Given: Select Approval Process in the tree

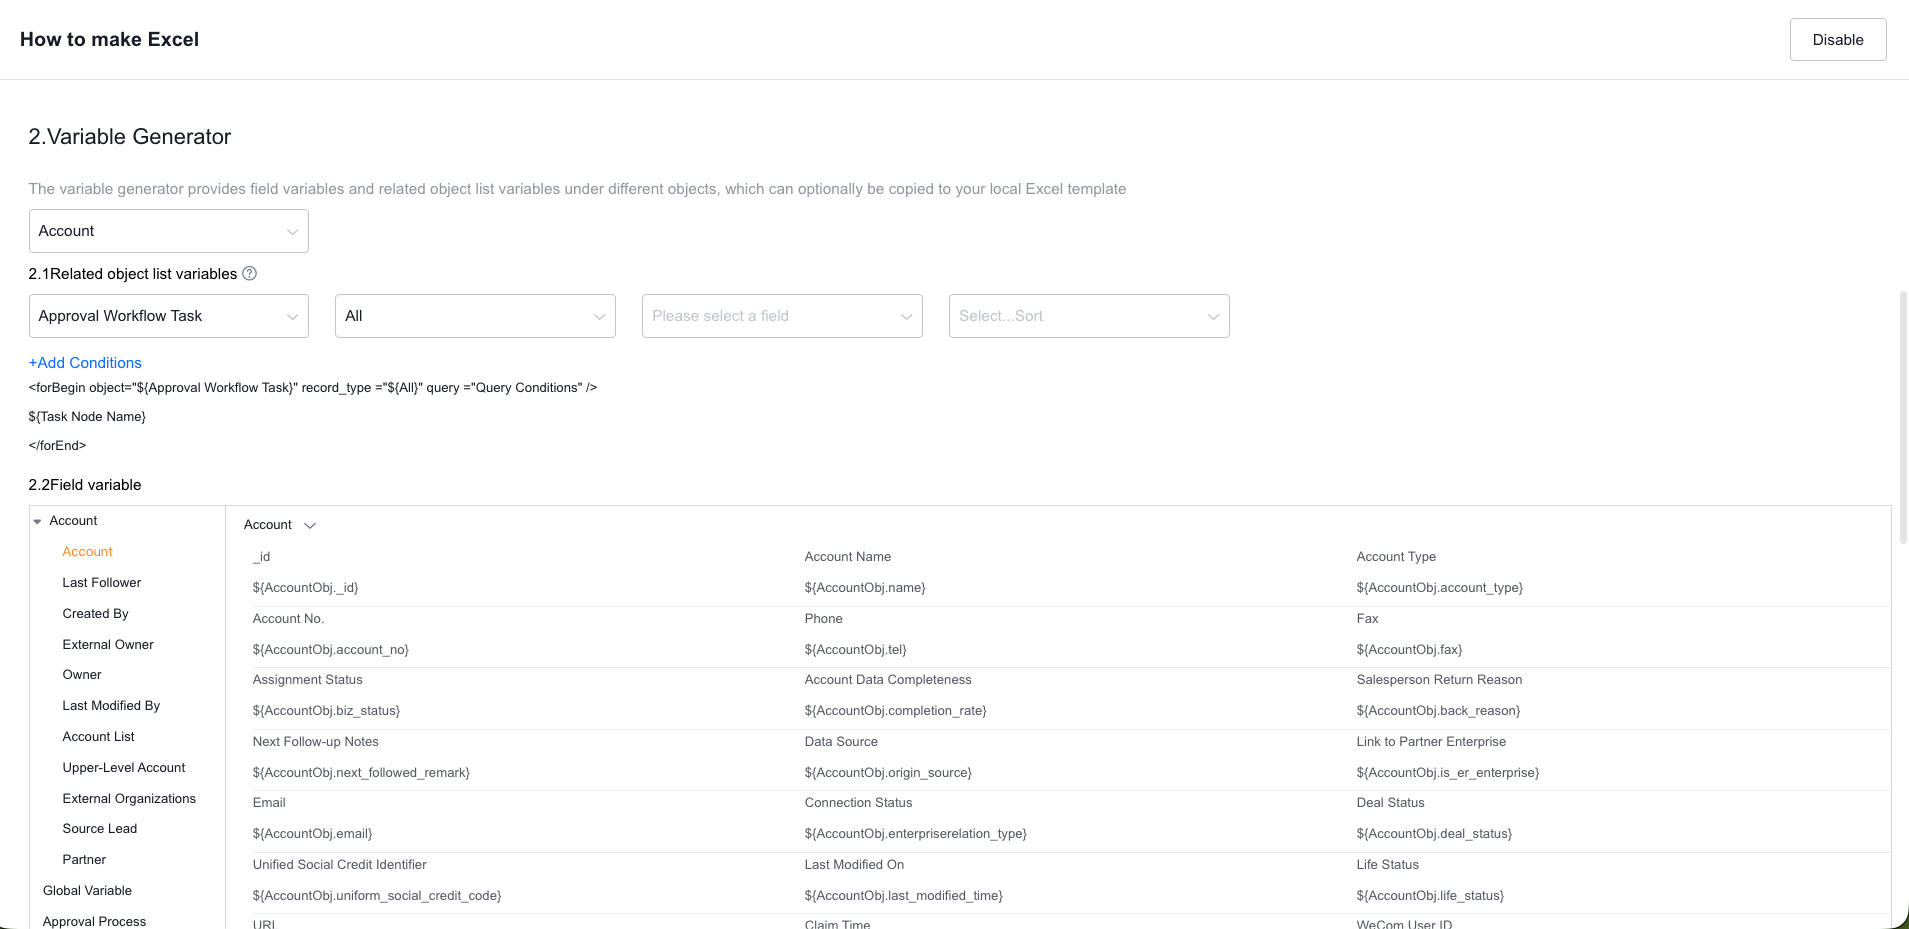Looking at the screenshot, I should 94,922.
